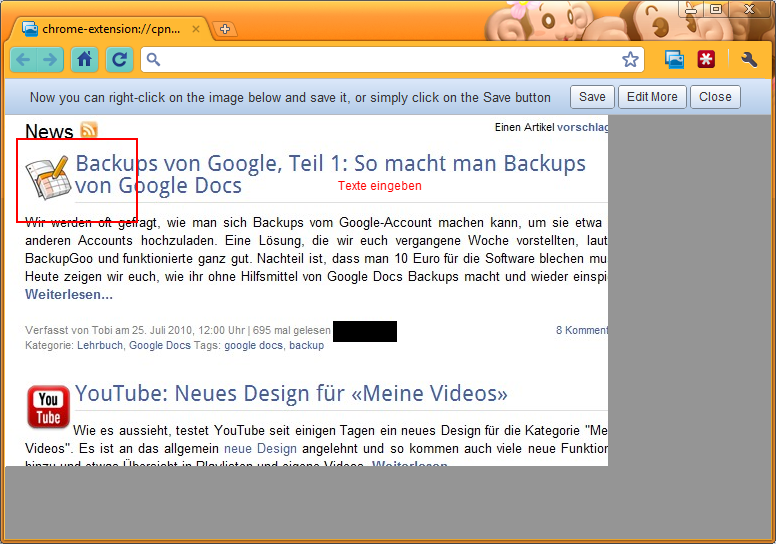Image resolution: width=776 pixels, height=544 pixels.
Task: Click the Verfasst von Tobi byline text
Action: [x=178, y=330]
